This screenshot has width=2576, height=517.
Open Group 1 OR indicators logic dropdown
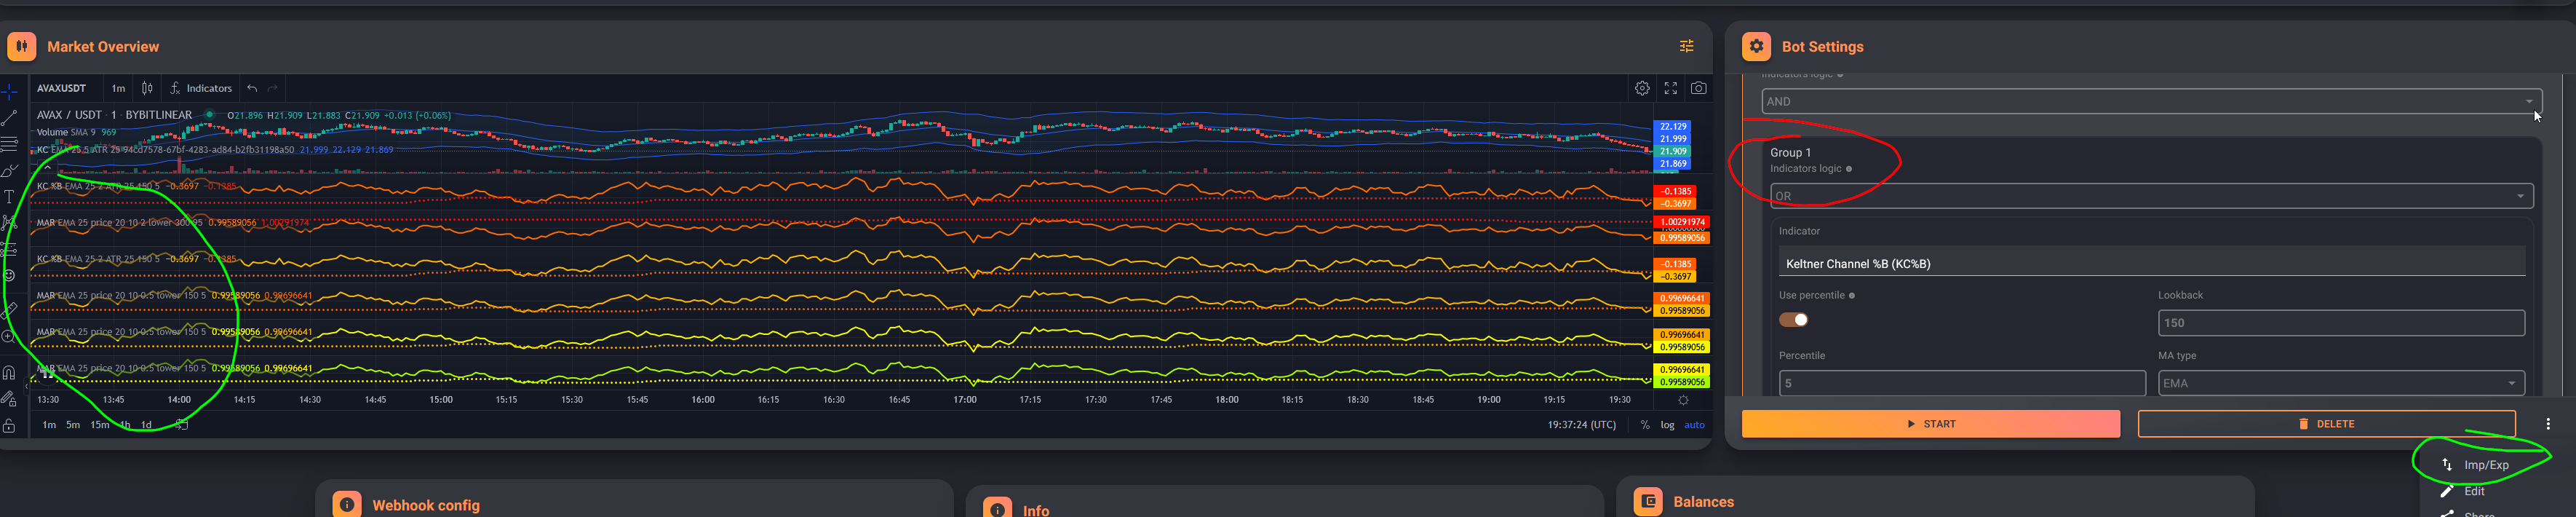[2151, 196]
